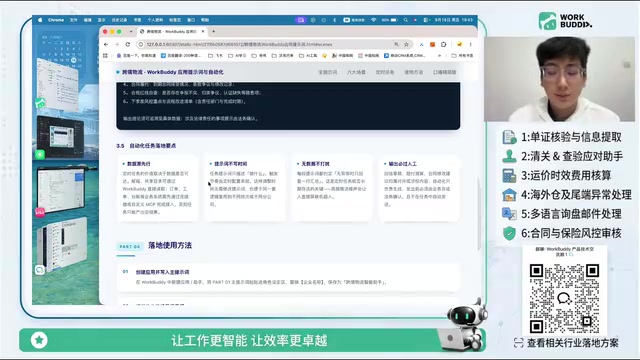This screenshot has width=640, height=360.
Task: Open the 百度翻译 bookmark
Action: click(x=180, y=56)
